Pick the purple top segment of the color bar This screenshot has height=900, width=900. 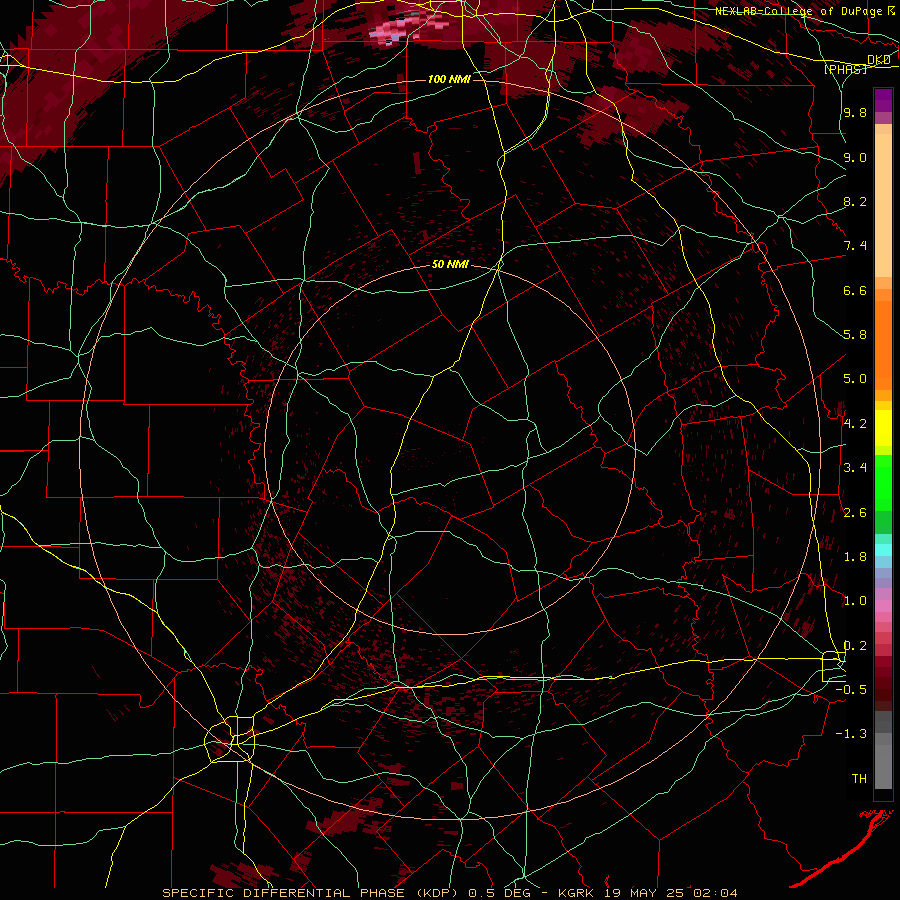[883, 100]
